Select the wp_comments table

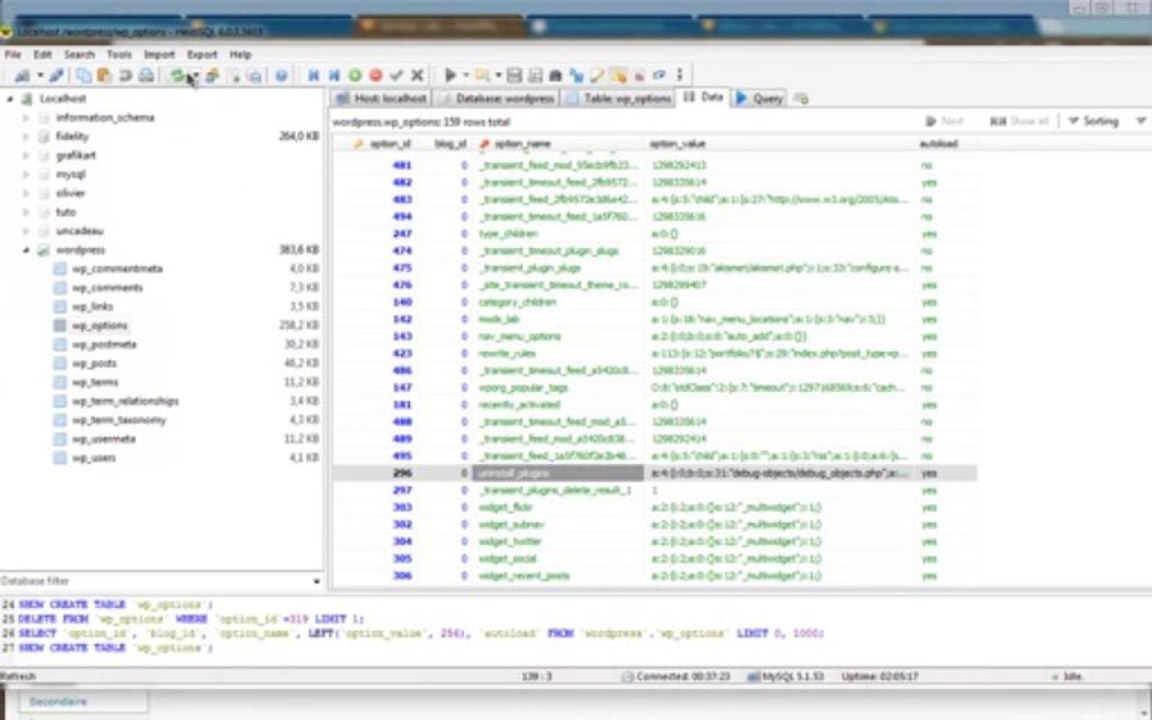click(x=107, y=288)
